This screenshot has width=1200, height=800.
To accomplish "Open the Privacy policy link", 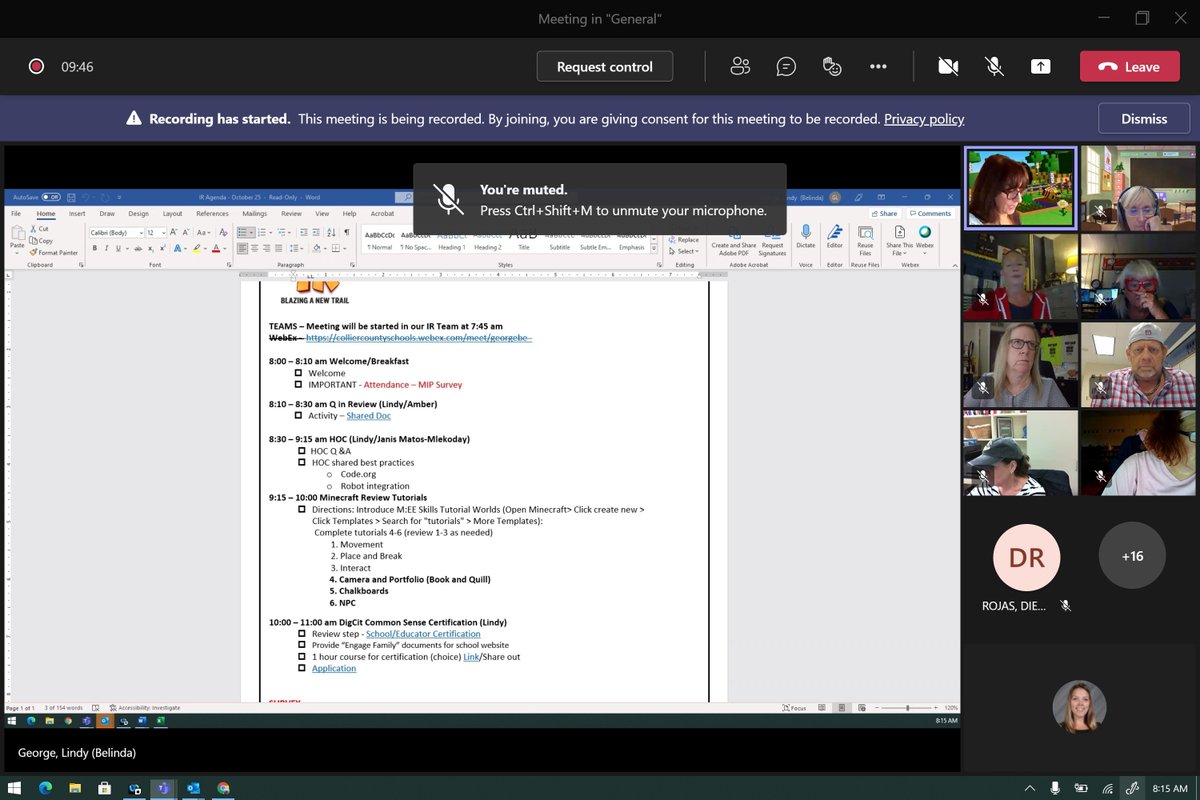I will pyautogui.click(x=924, y=118).
